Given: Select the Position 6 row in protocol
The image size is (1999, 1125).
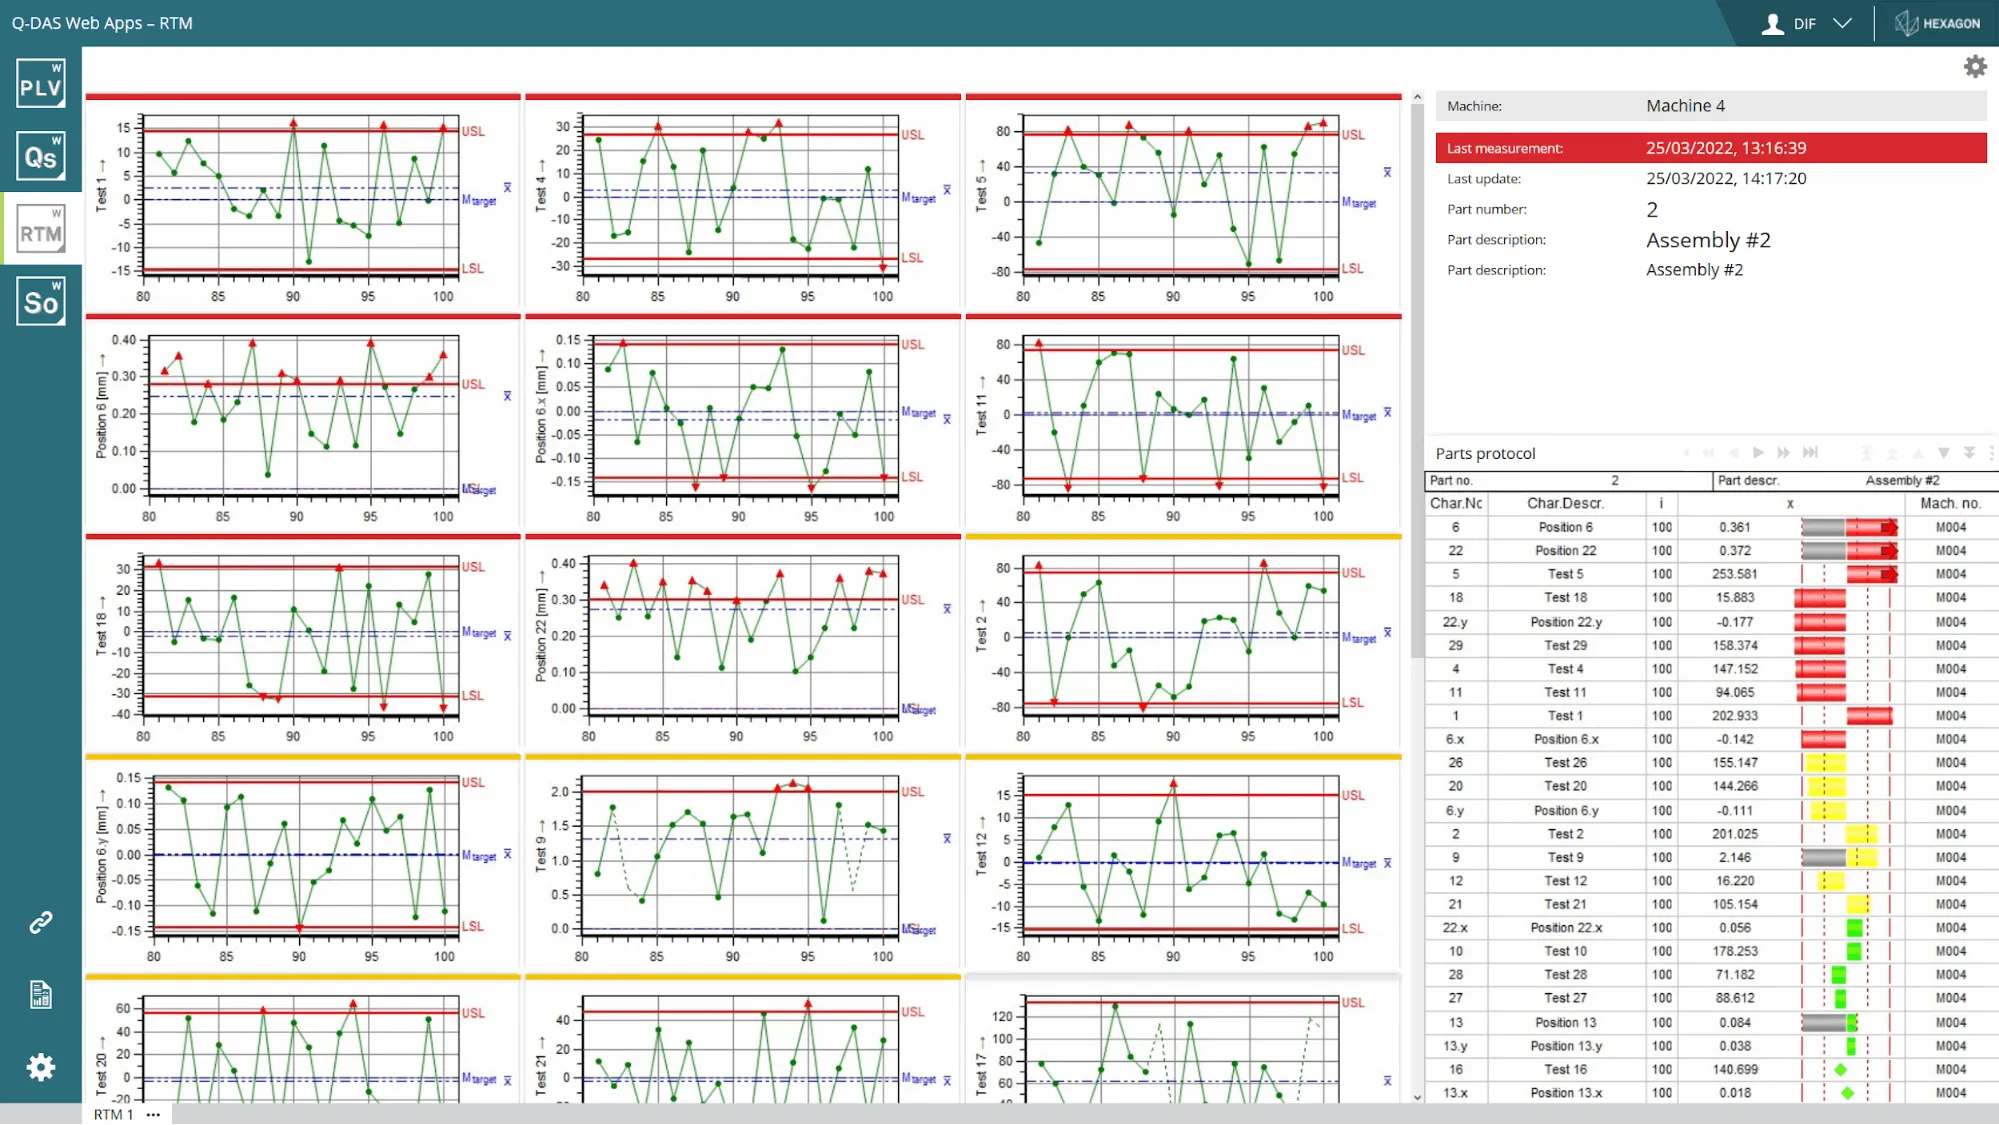Looking at the screenshot, I should (x=1711, y=527).
